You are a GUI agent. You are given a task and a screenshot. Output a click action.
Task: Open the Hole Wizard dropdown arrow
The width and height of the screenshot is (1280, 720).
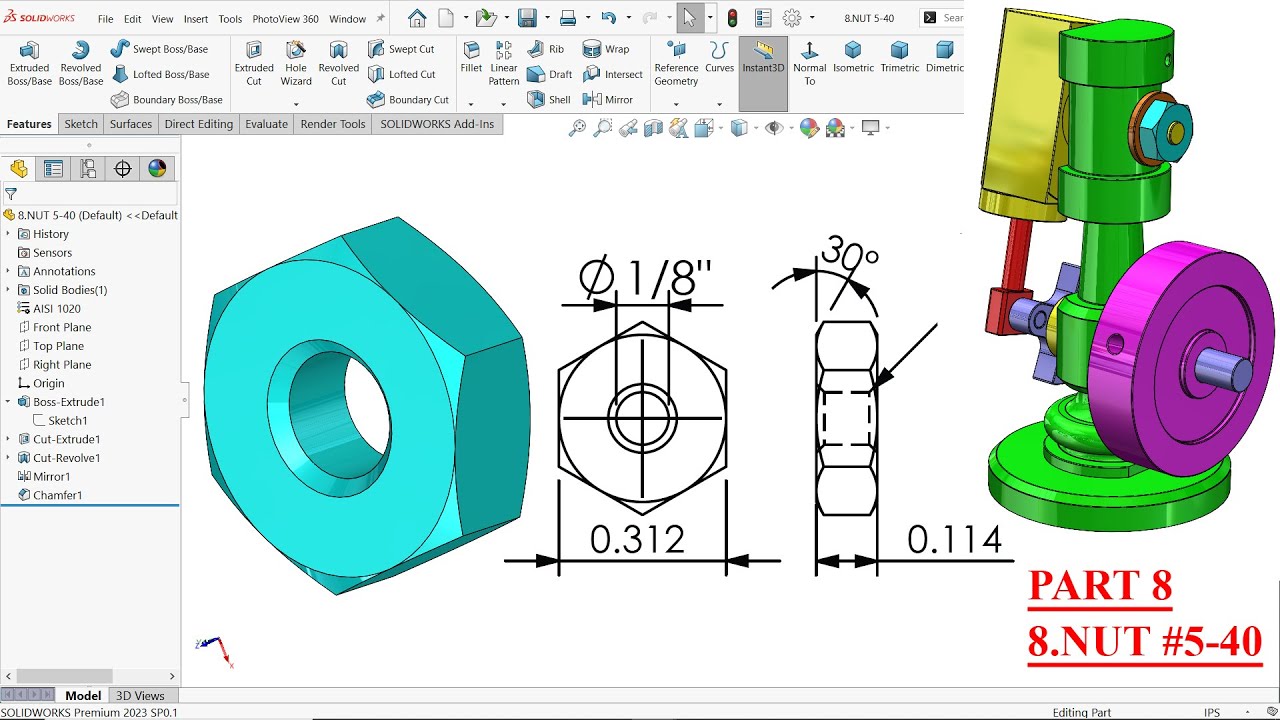(x=296, y=103)
